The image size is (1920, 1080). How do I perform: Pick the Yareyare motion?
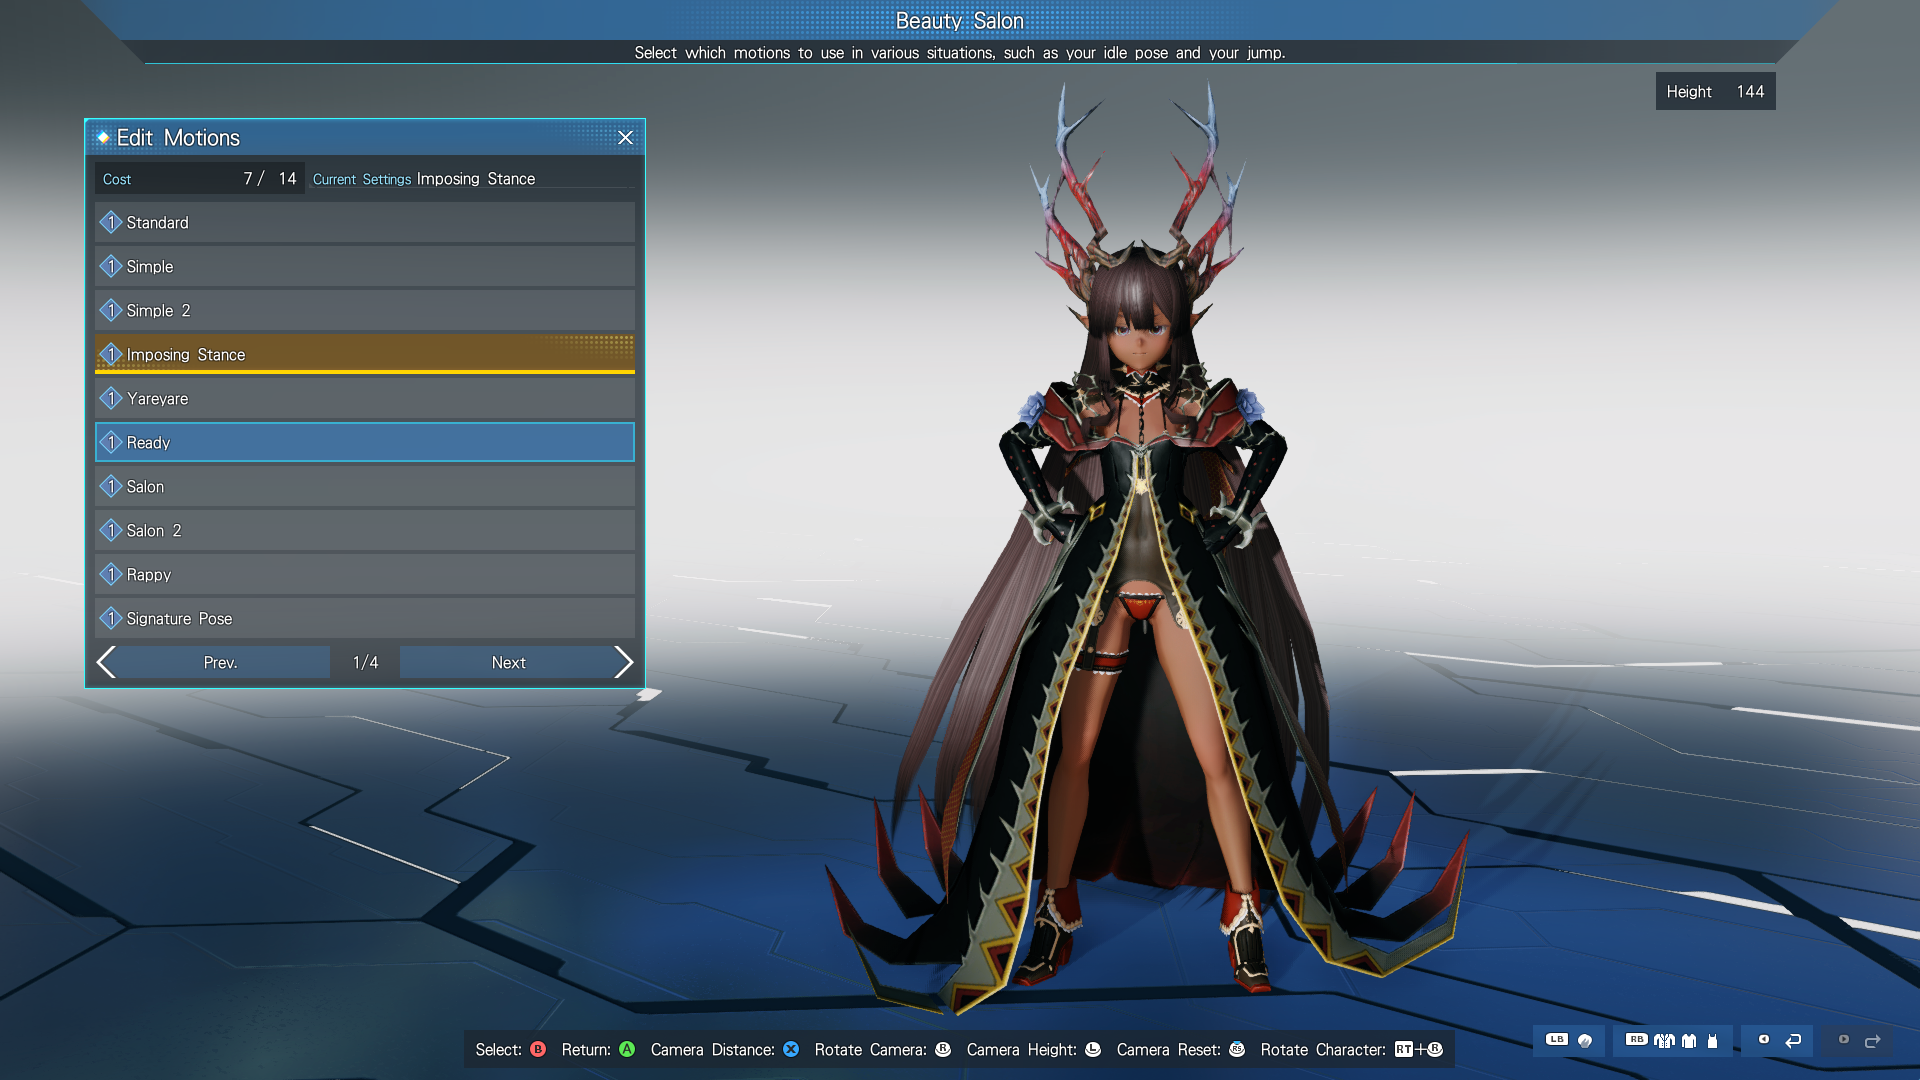point(365,398)
